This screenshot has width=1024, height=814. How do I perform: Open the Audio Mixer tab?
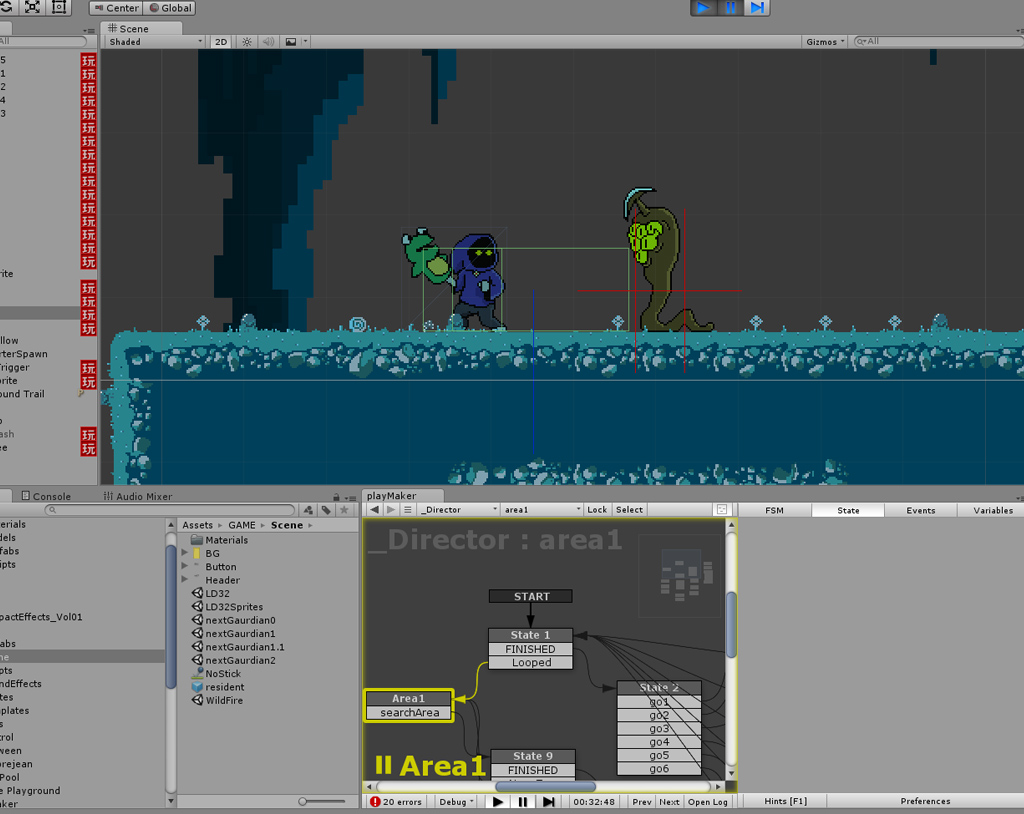[137, 496]
